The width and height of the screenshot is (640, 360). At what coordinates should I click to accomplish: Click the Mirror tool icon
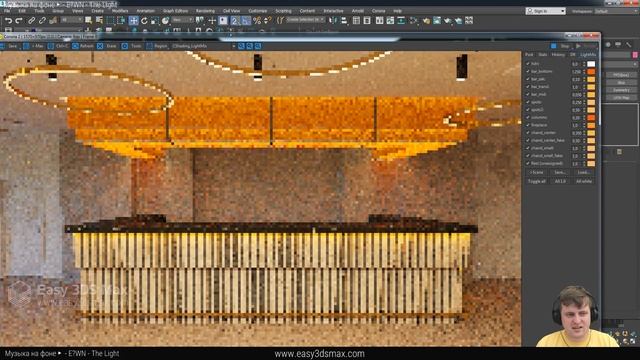(x=333, y=20)
